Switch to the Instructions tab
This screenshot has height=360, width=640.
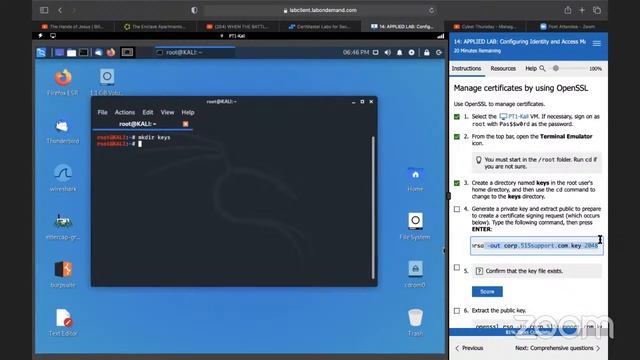tap(466, 68)
